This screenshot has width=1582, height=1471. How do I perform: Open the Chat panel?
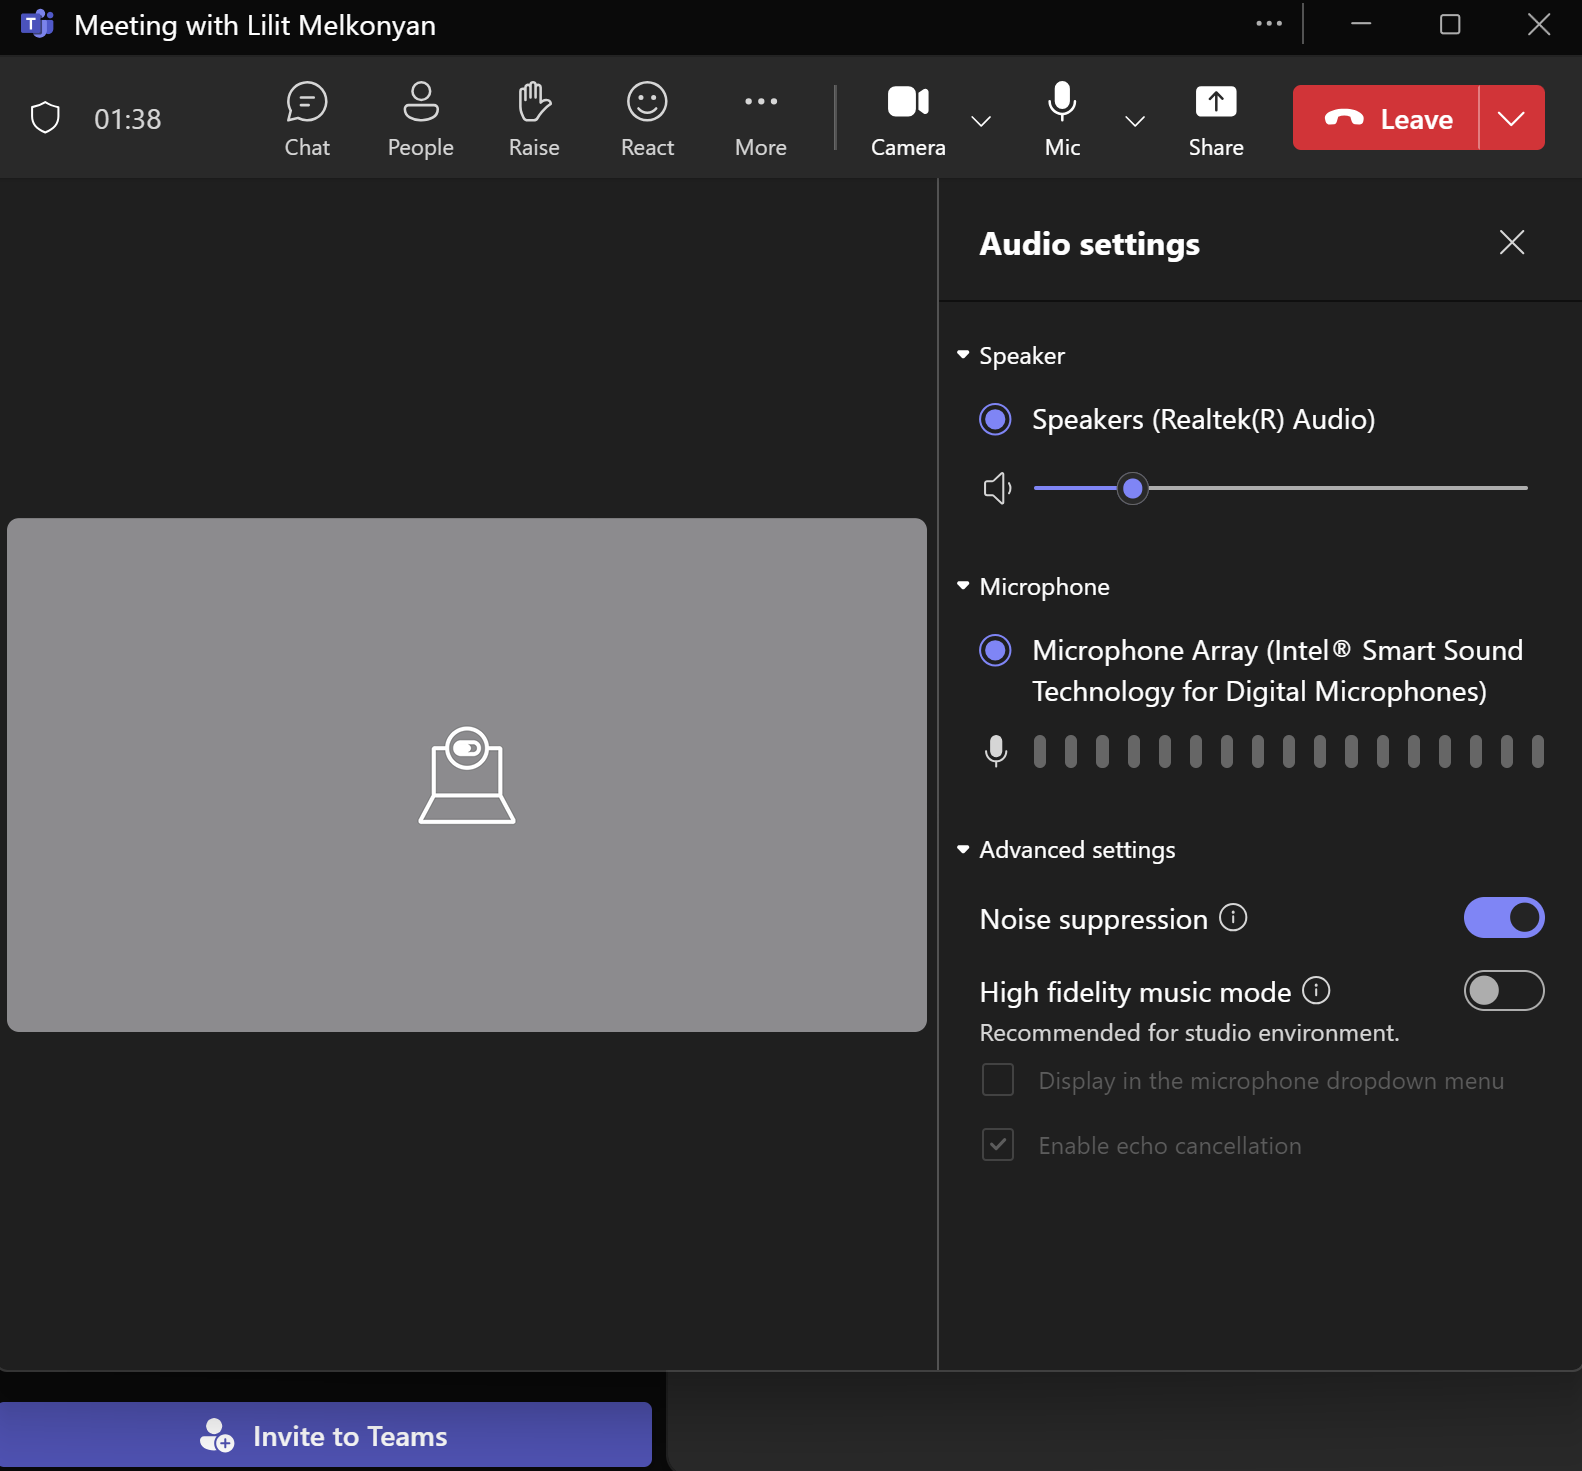pos(307,120)
